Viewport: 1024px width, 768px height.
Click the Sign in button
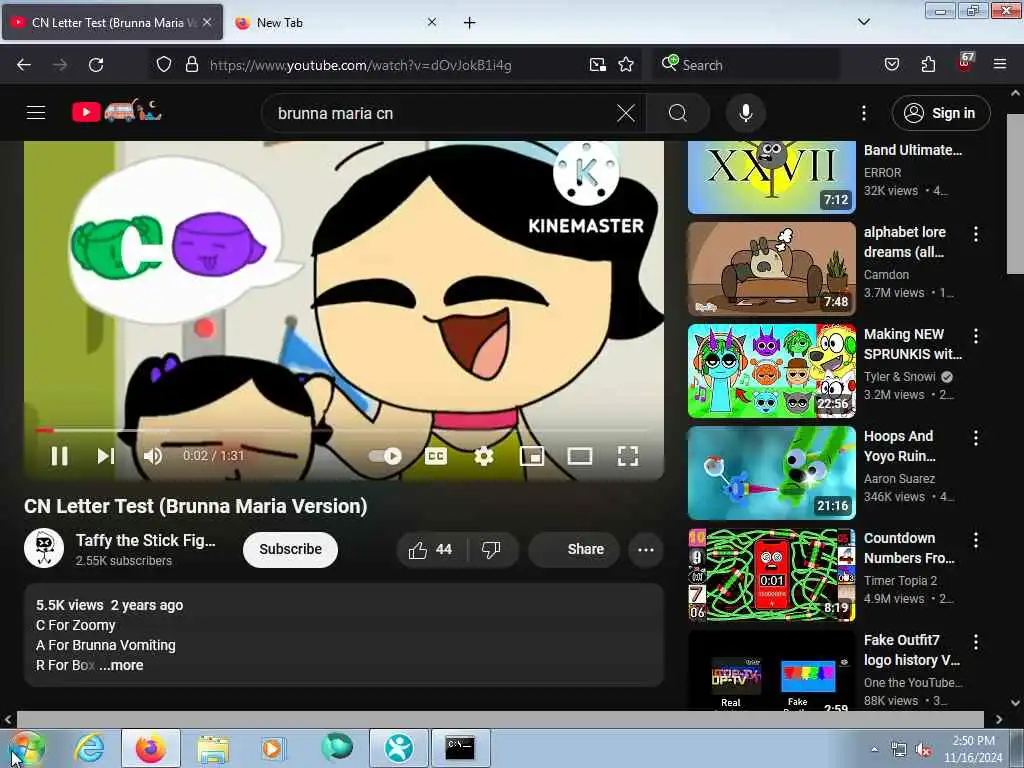tap(940, 113)
